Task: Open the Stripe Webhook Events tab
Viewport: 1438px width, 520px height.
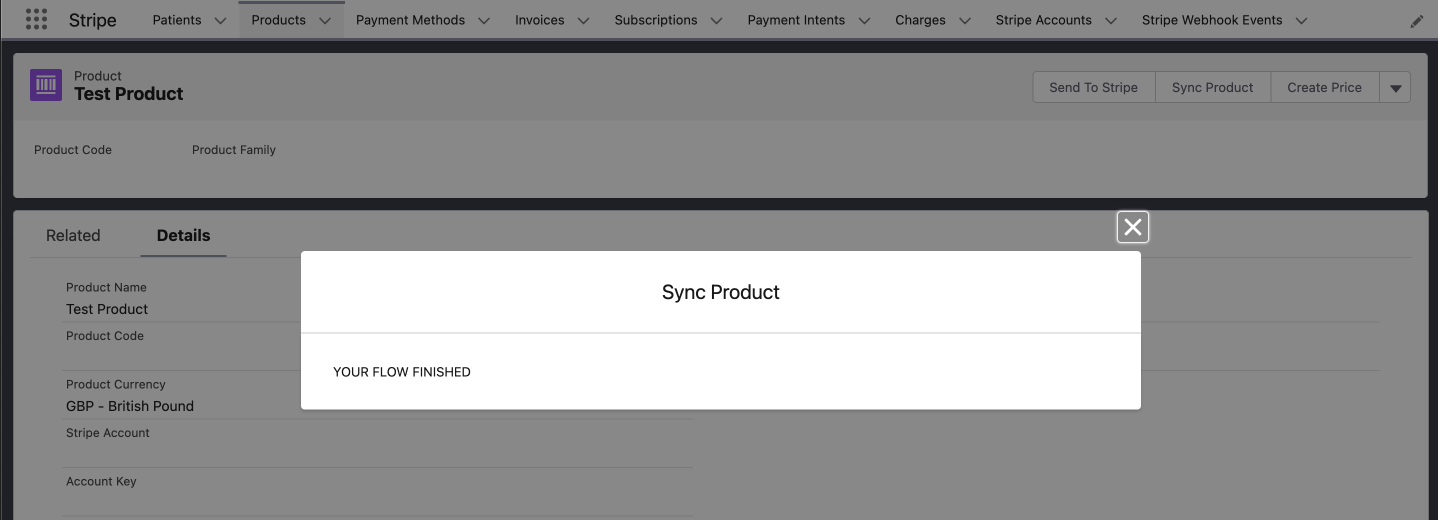Action: coord(1212,20)
